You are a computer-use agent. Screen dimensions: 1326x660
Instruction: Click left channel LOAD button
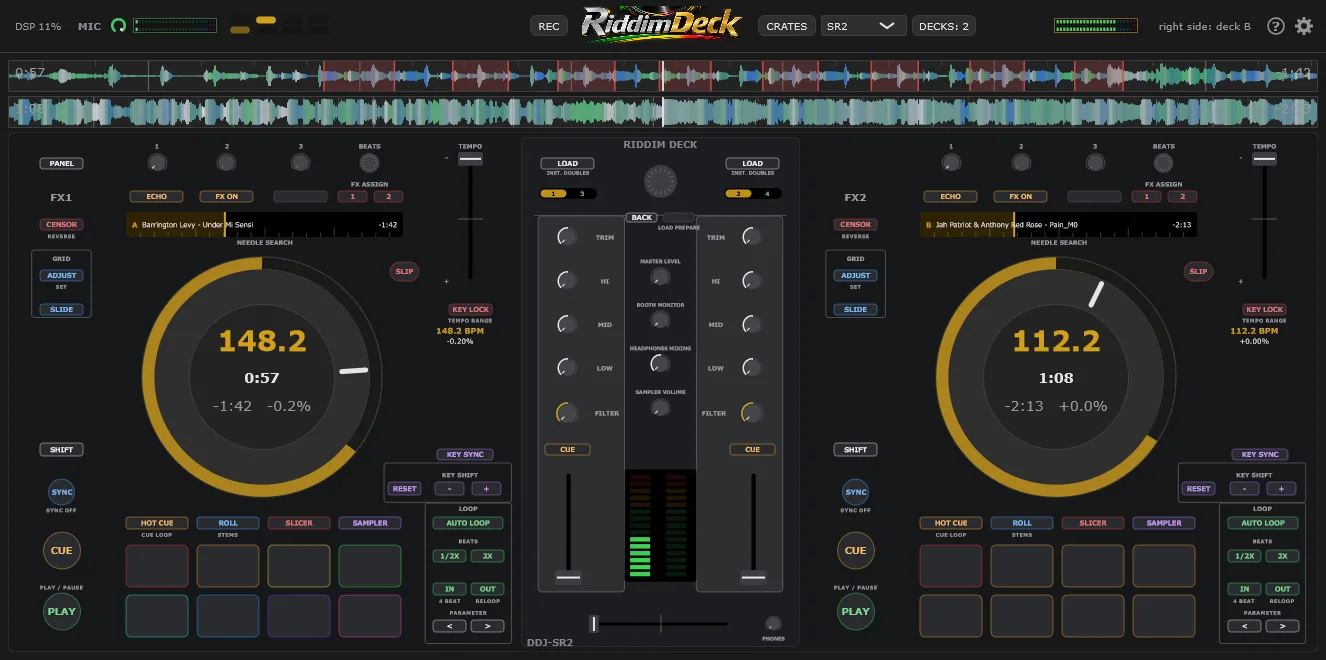tap(567, 163)
